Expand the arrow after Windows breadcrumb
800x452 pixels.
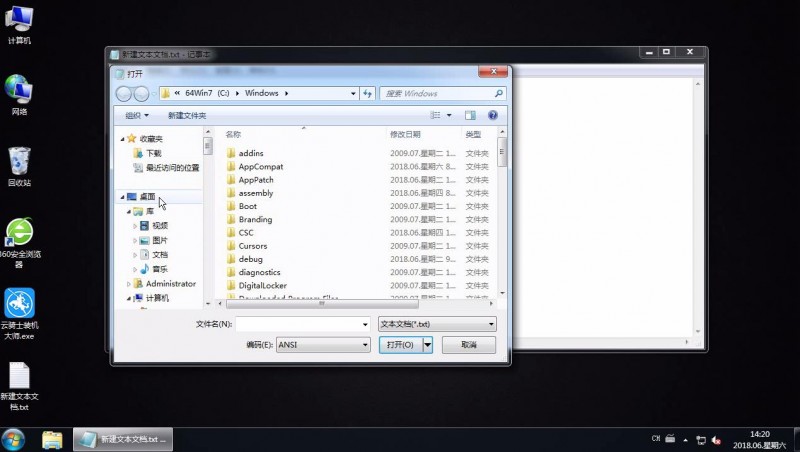pos(287,93)
